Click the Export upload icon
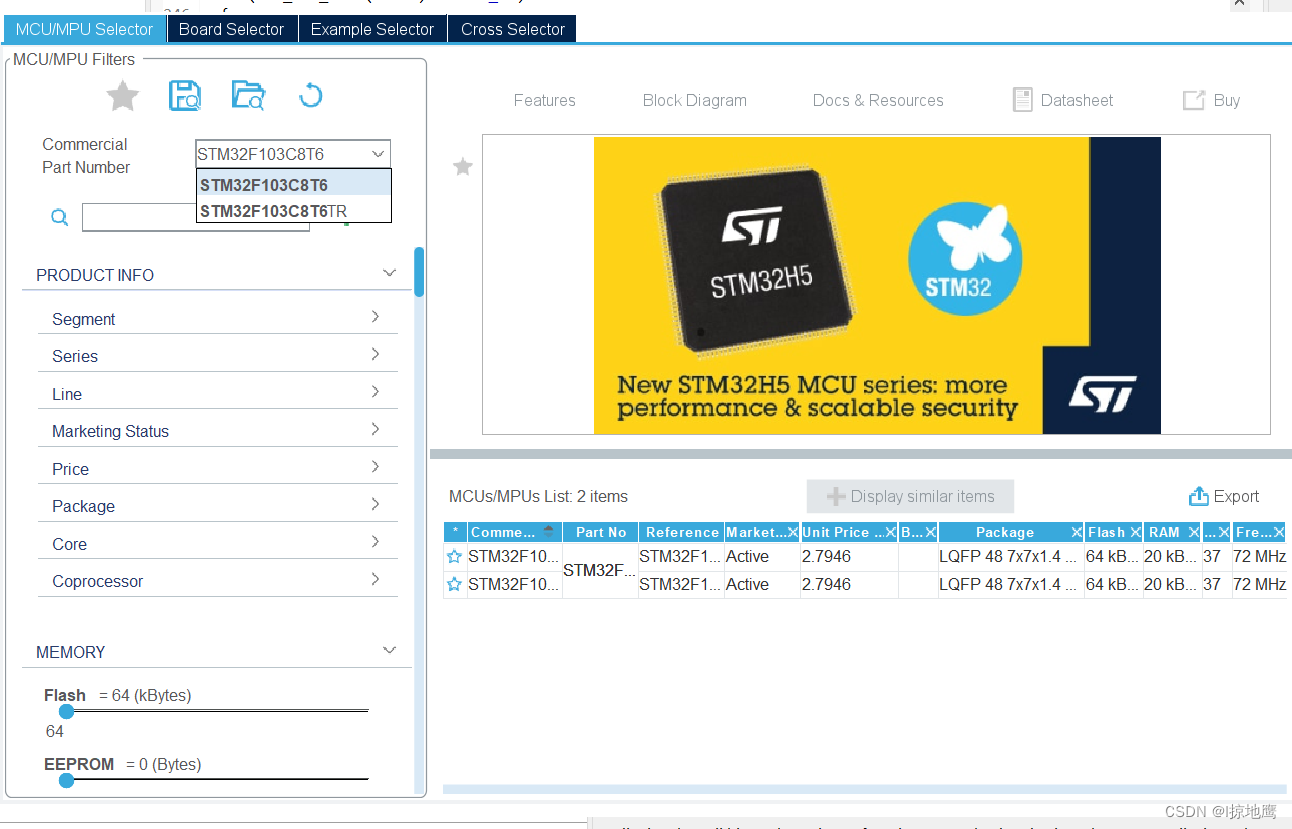This screenshot has width=1292, height=829. point(1199,496)
